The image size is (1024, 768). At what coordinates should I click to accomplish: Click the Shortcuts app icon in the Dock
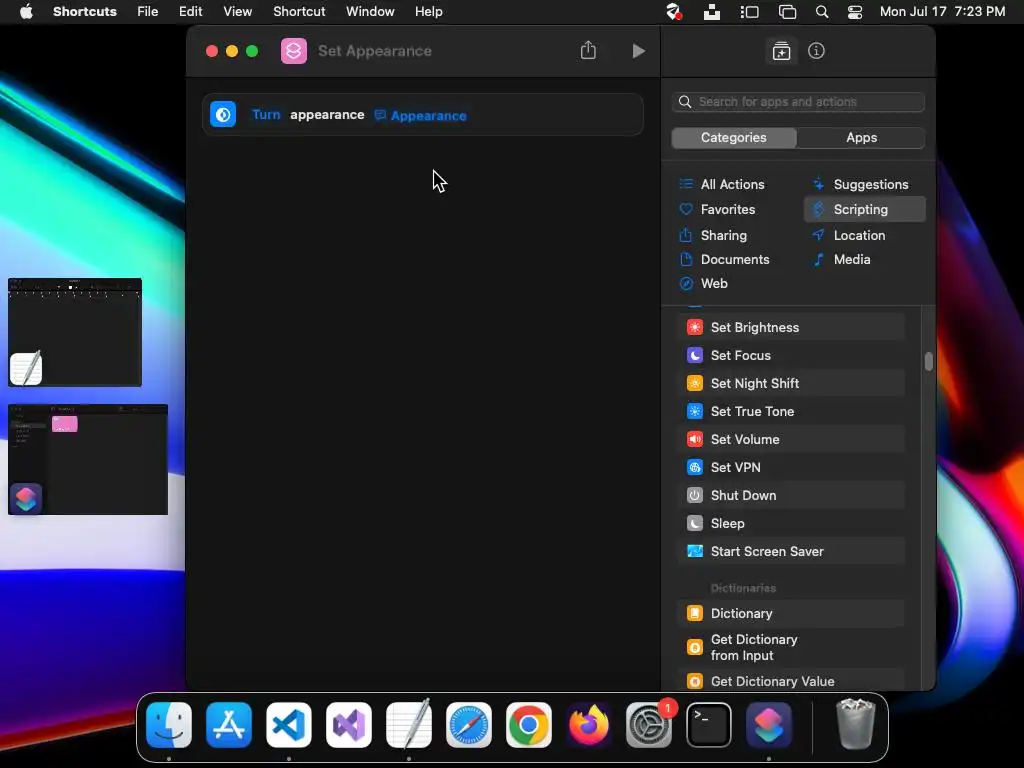769,725
